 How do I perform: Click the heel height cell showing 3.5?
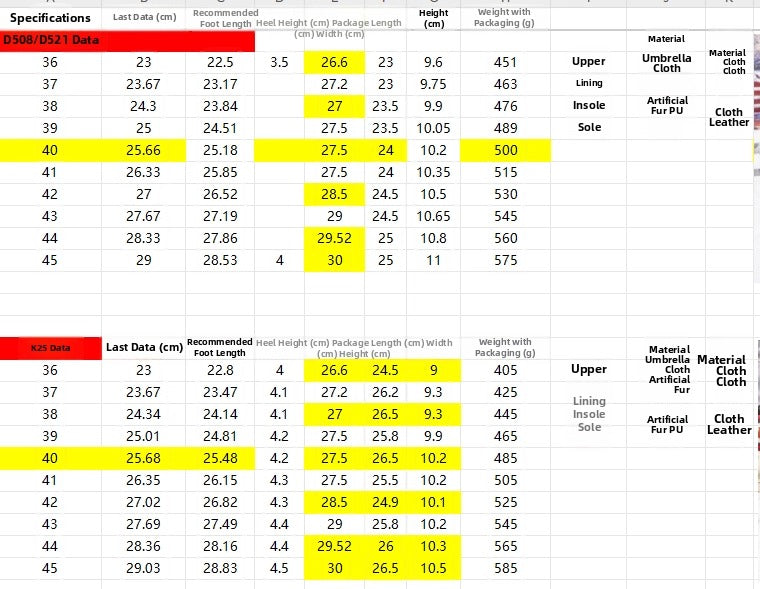279,62
